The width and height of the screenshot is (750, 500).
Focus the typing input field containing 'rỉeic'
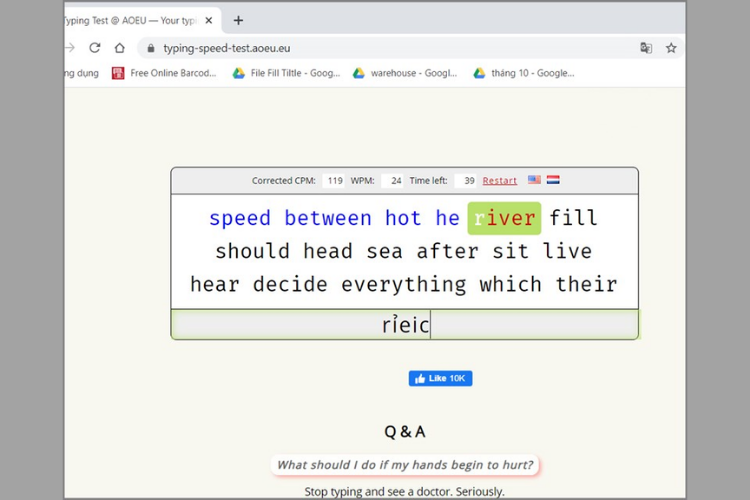point(405,325)
